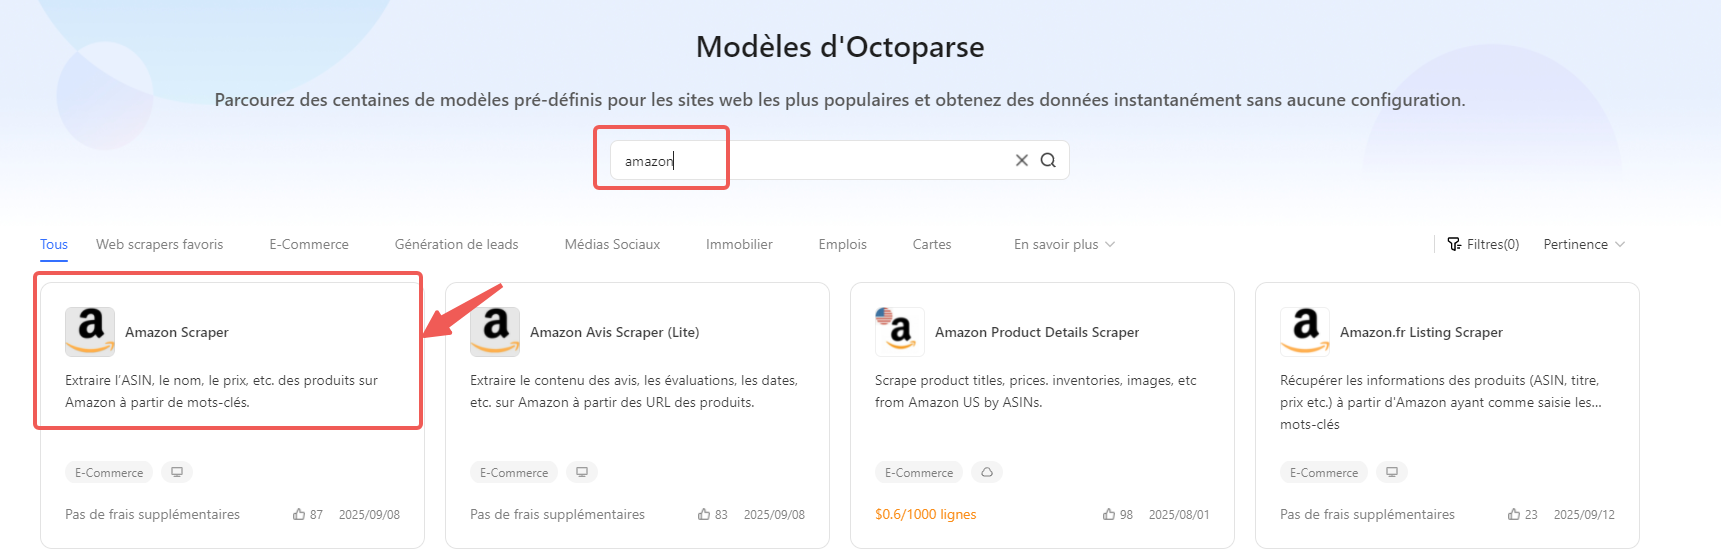Go to Web scrapers favoris tab

pos(160,244)
